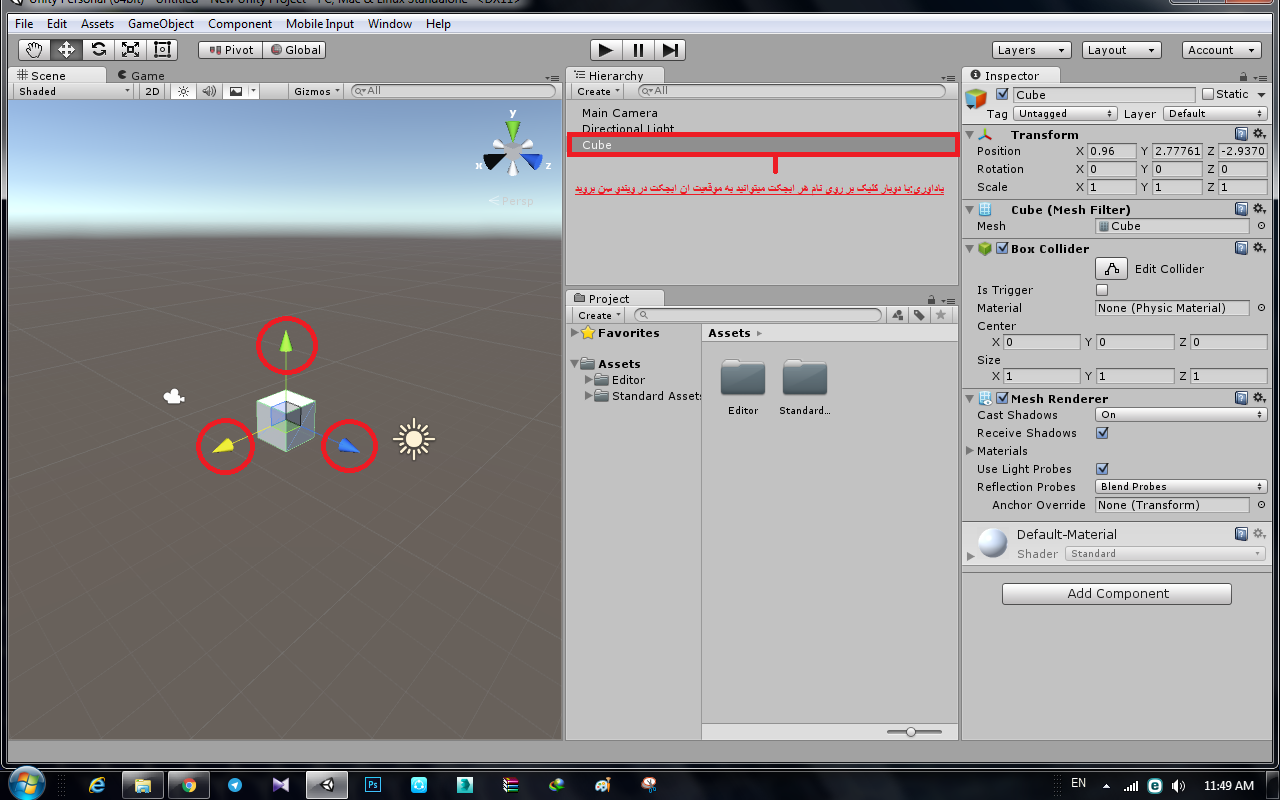Switch to the Game tab
Image resolution: width=1280 pixels, height=800 pixels.
(x=141, y=75)
